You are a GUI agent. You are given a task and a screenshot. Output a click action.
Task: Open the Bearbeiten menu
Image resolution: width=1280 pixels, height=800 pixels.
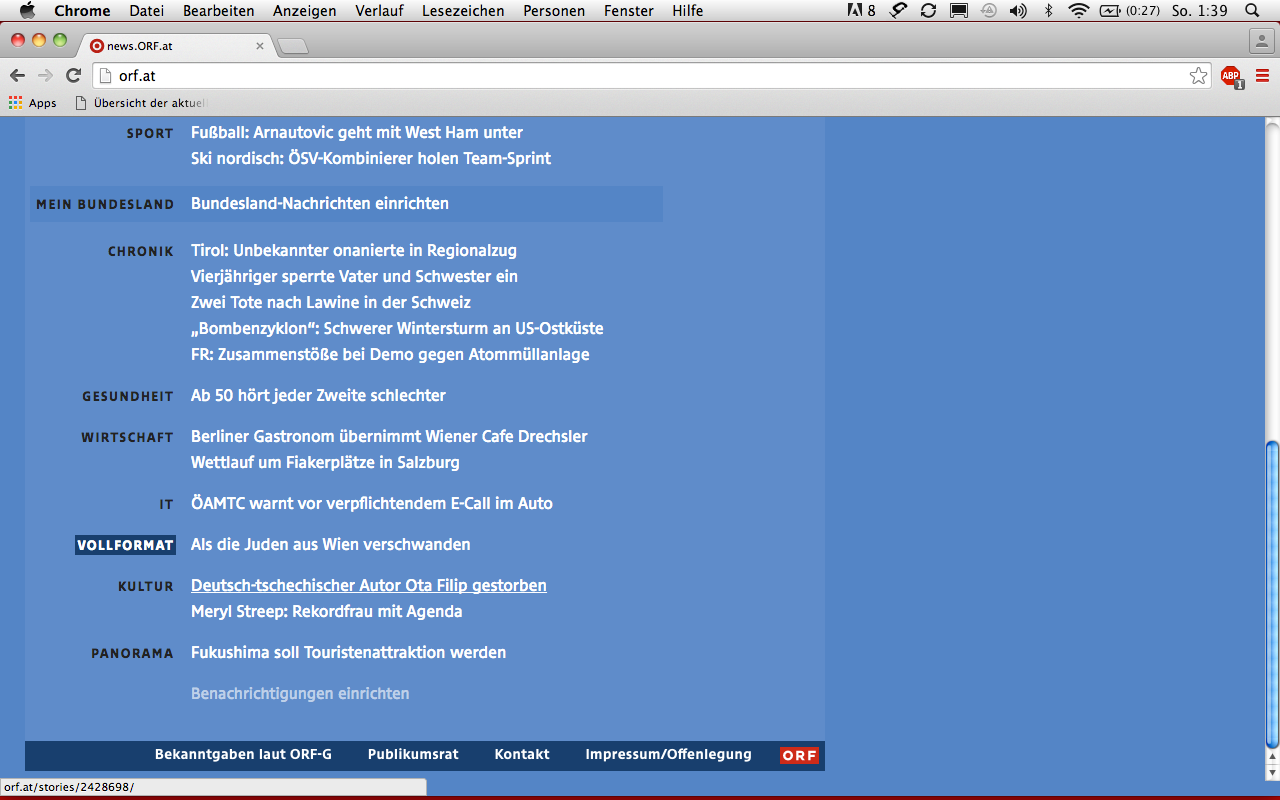[219, 11]
